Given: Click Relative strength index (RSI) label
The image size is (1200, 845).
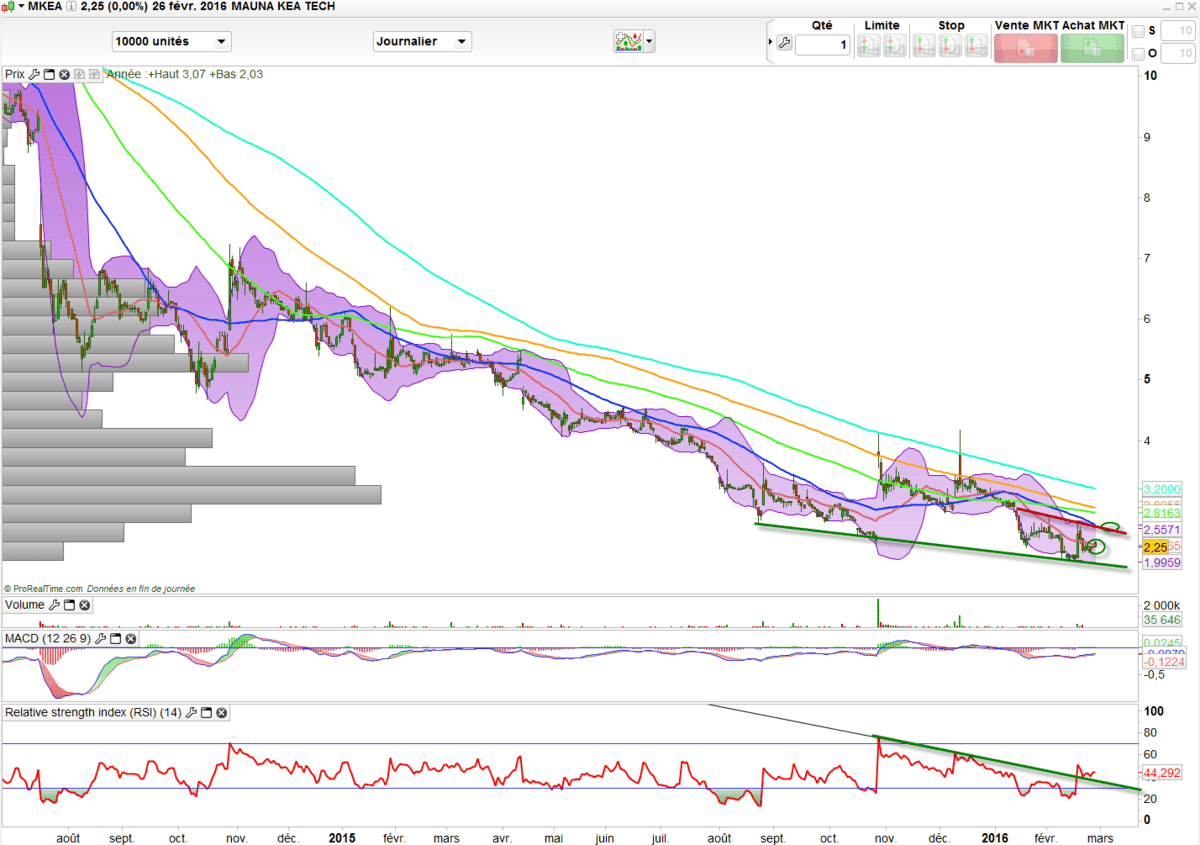Looking at the screenshot, I should 94,713.
